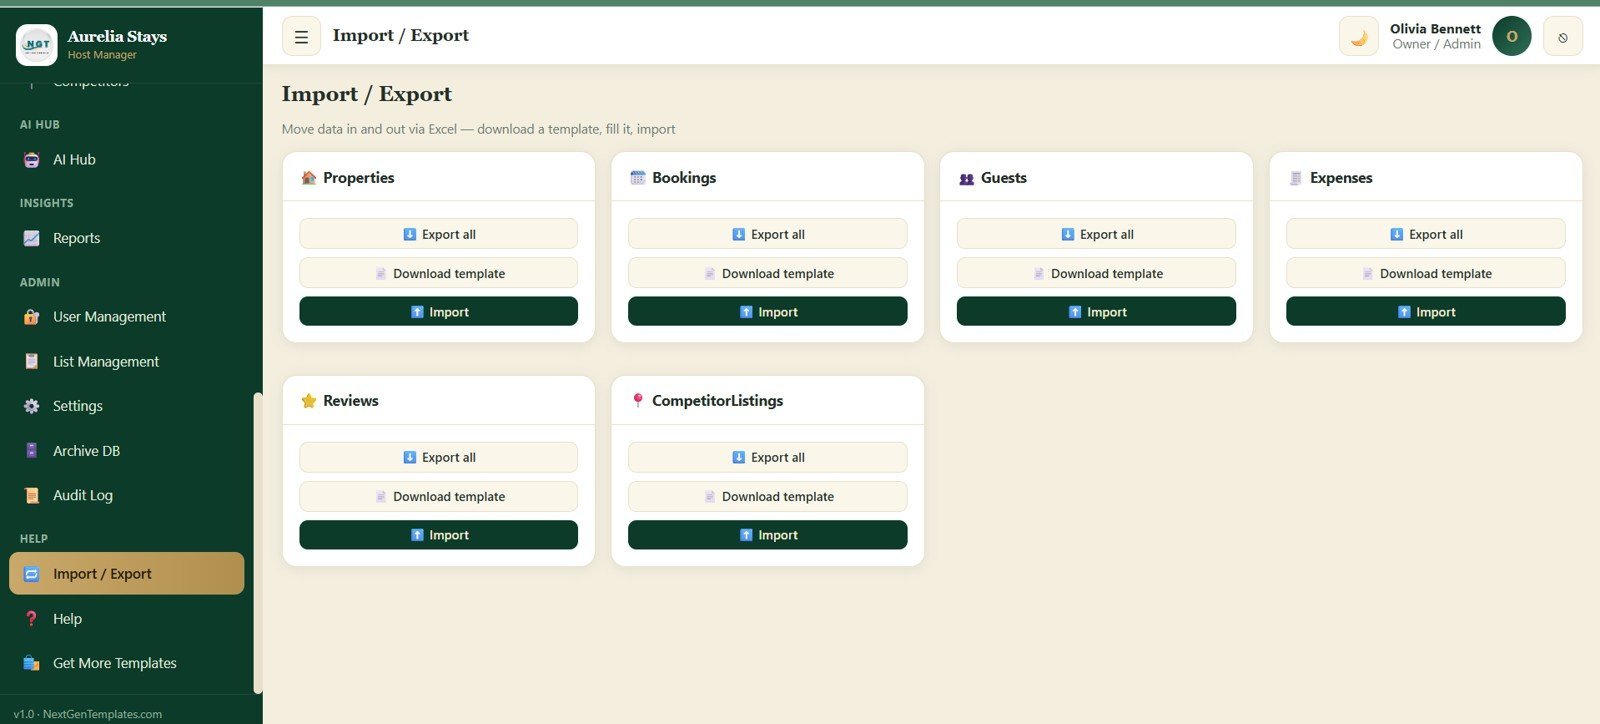Click the 'Owner / Admin' role text

pos(1436,44)
